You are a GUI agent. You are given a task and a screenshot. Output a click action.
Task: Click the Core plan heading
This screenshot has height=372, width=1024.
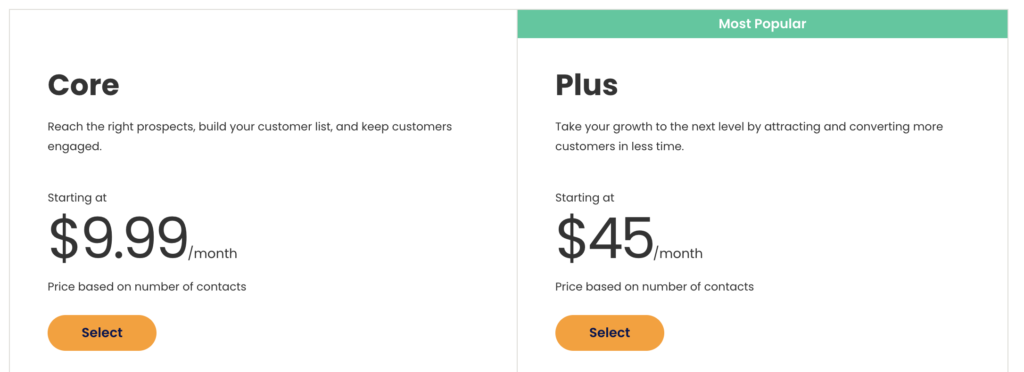coord(84,85)
